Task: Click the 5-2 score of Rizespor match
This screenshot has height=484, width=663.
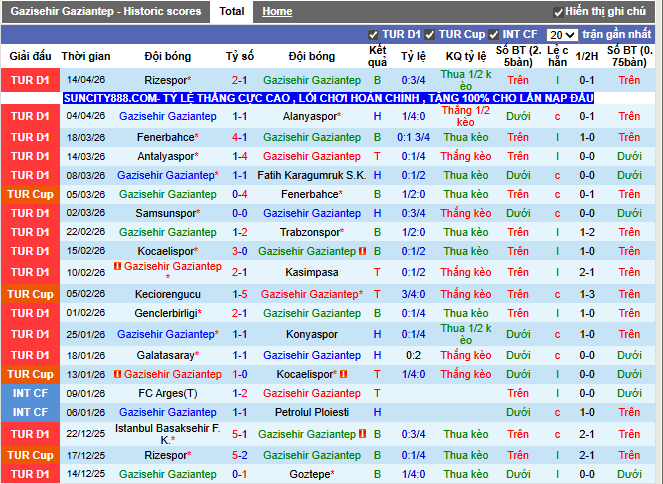Action: pos(240,455)
